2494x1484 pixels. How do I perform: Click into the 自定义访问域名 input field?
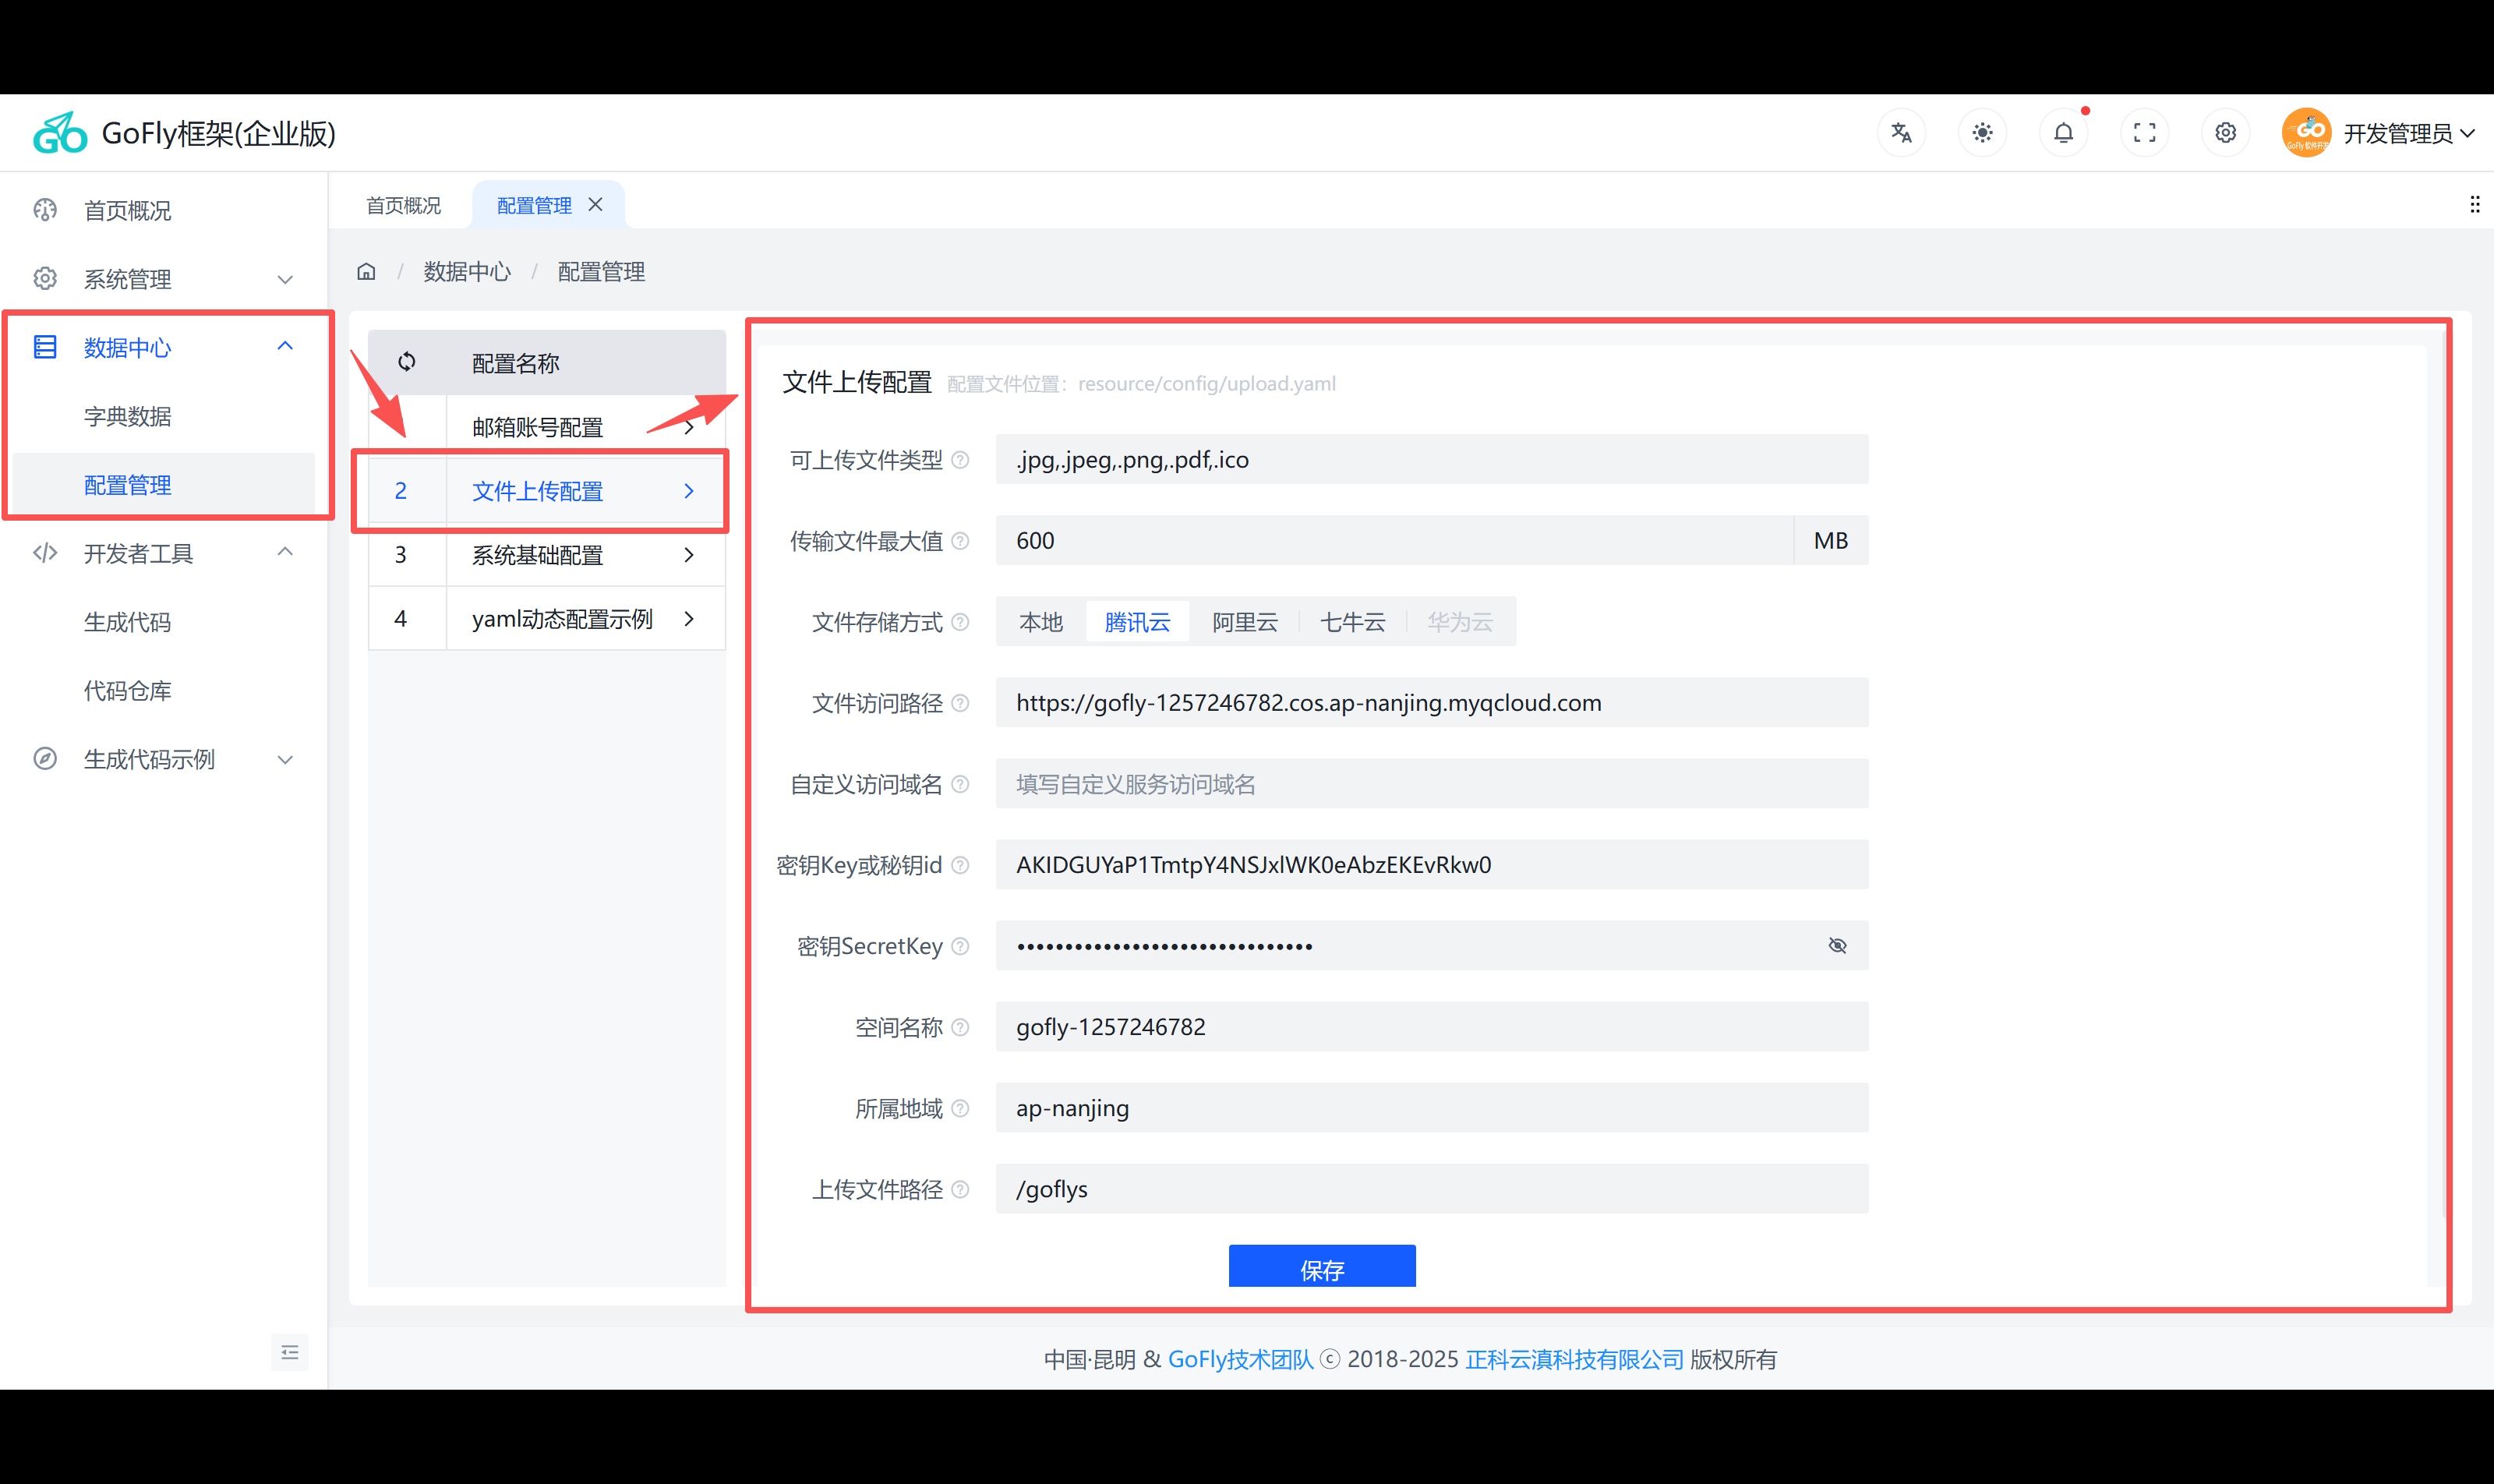[1430, 784]
